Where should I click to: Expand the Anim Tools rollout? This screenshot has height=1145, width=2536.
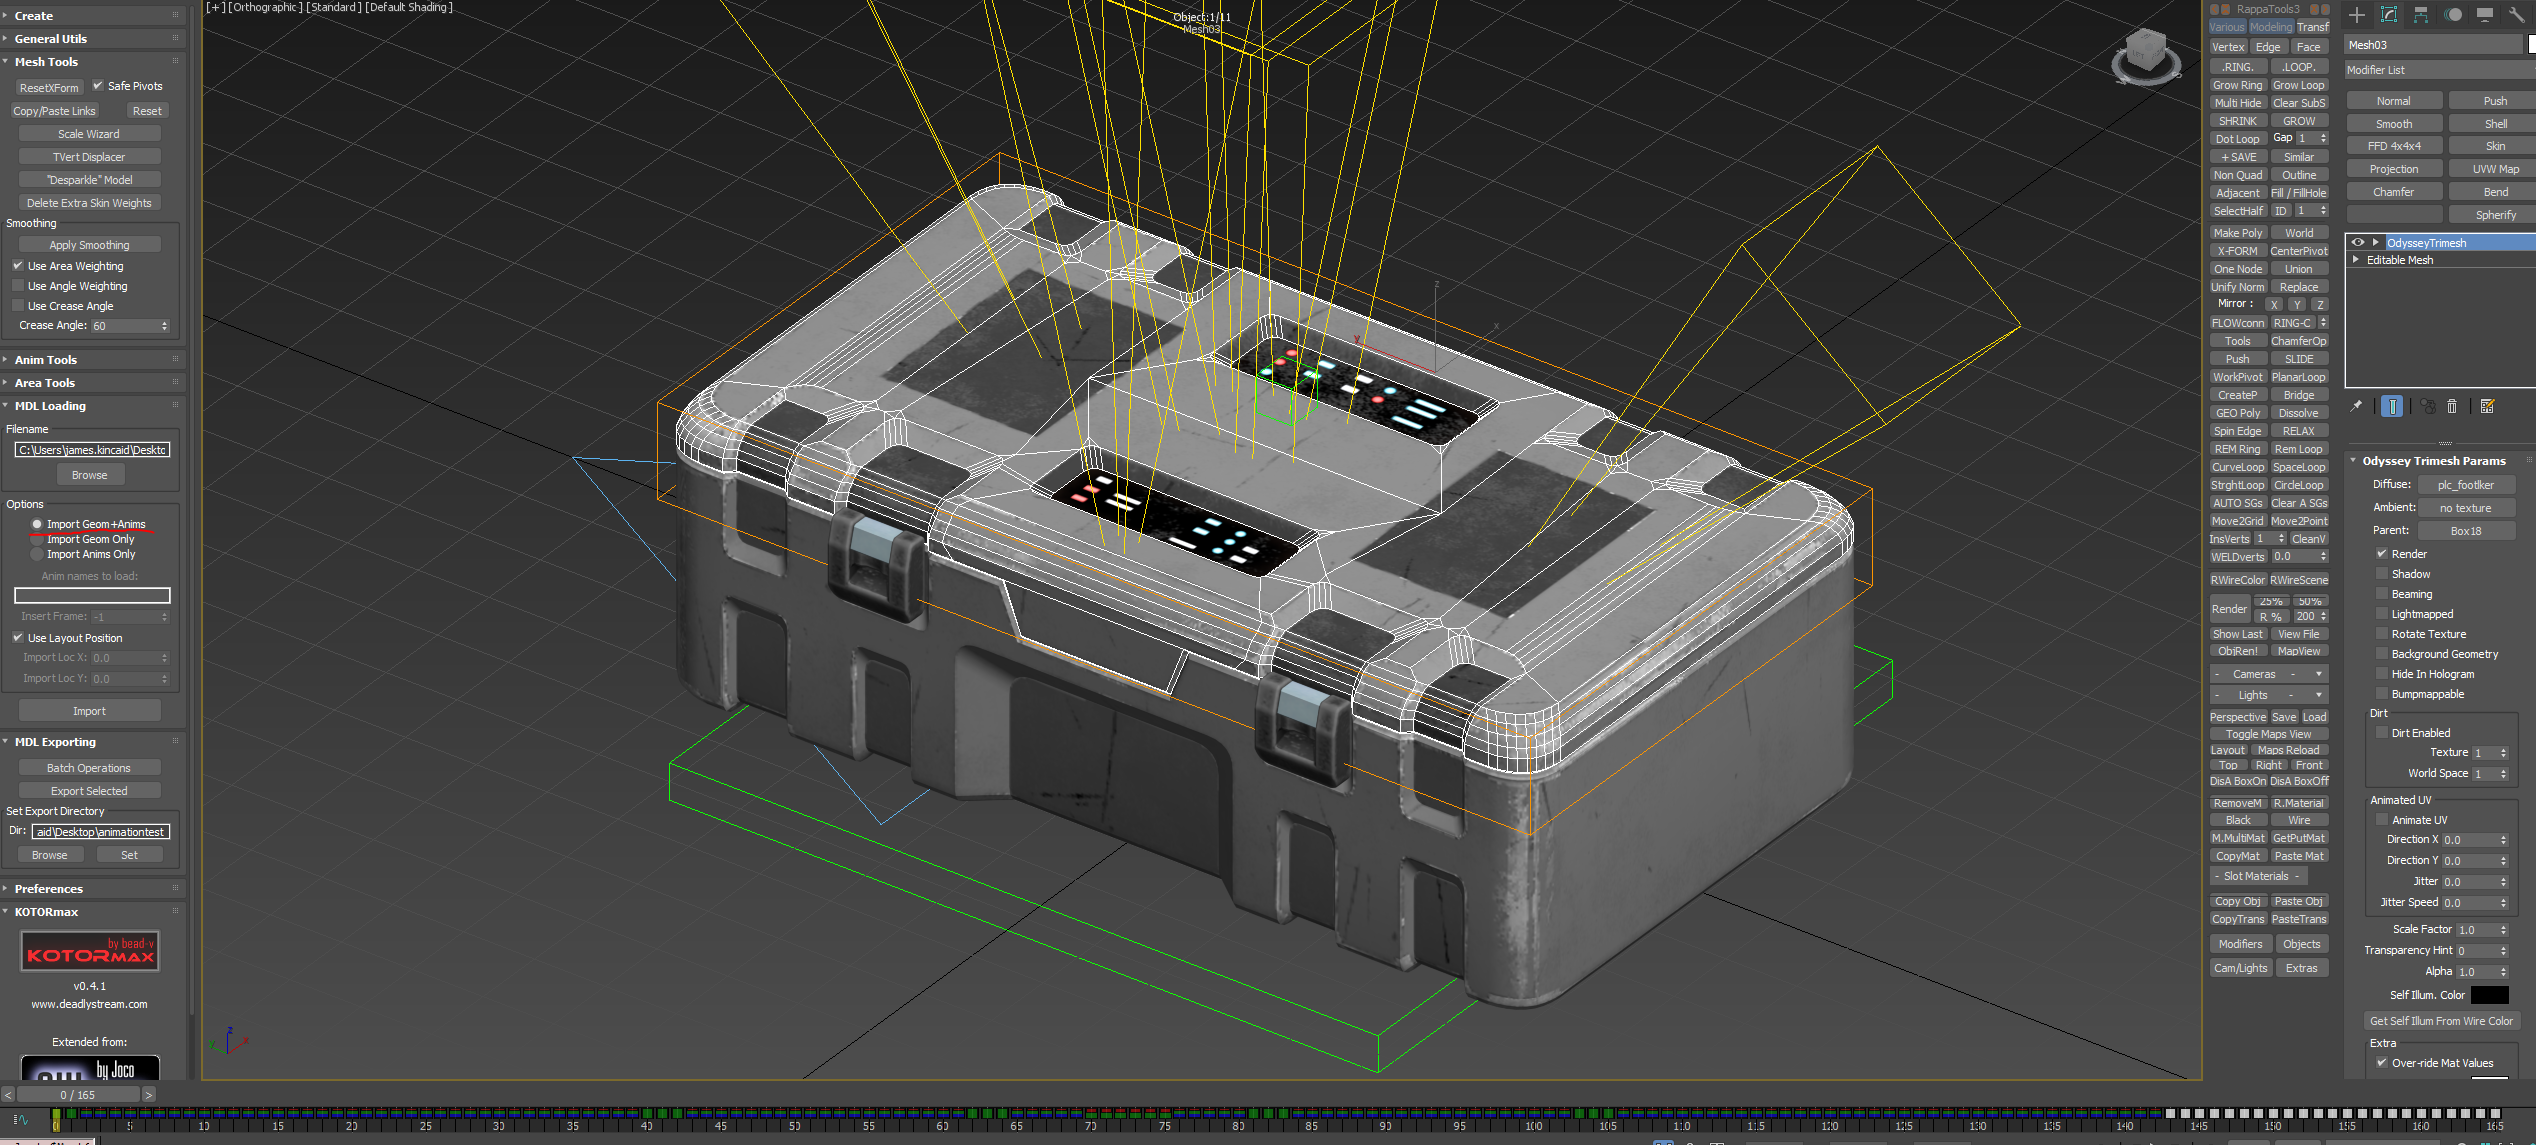click(92, 360)
